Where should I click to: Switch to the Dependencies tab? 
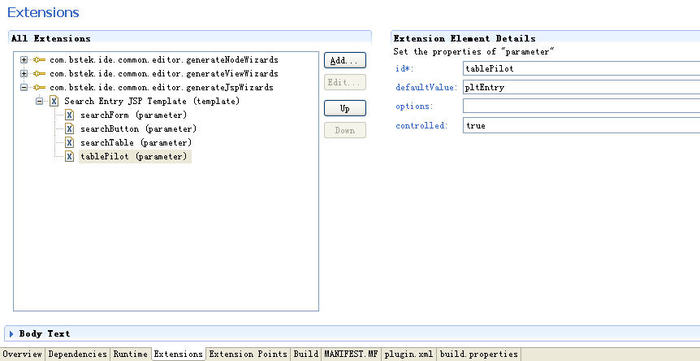pyautogui.click(x=77, y=354)
